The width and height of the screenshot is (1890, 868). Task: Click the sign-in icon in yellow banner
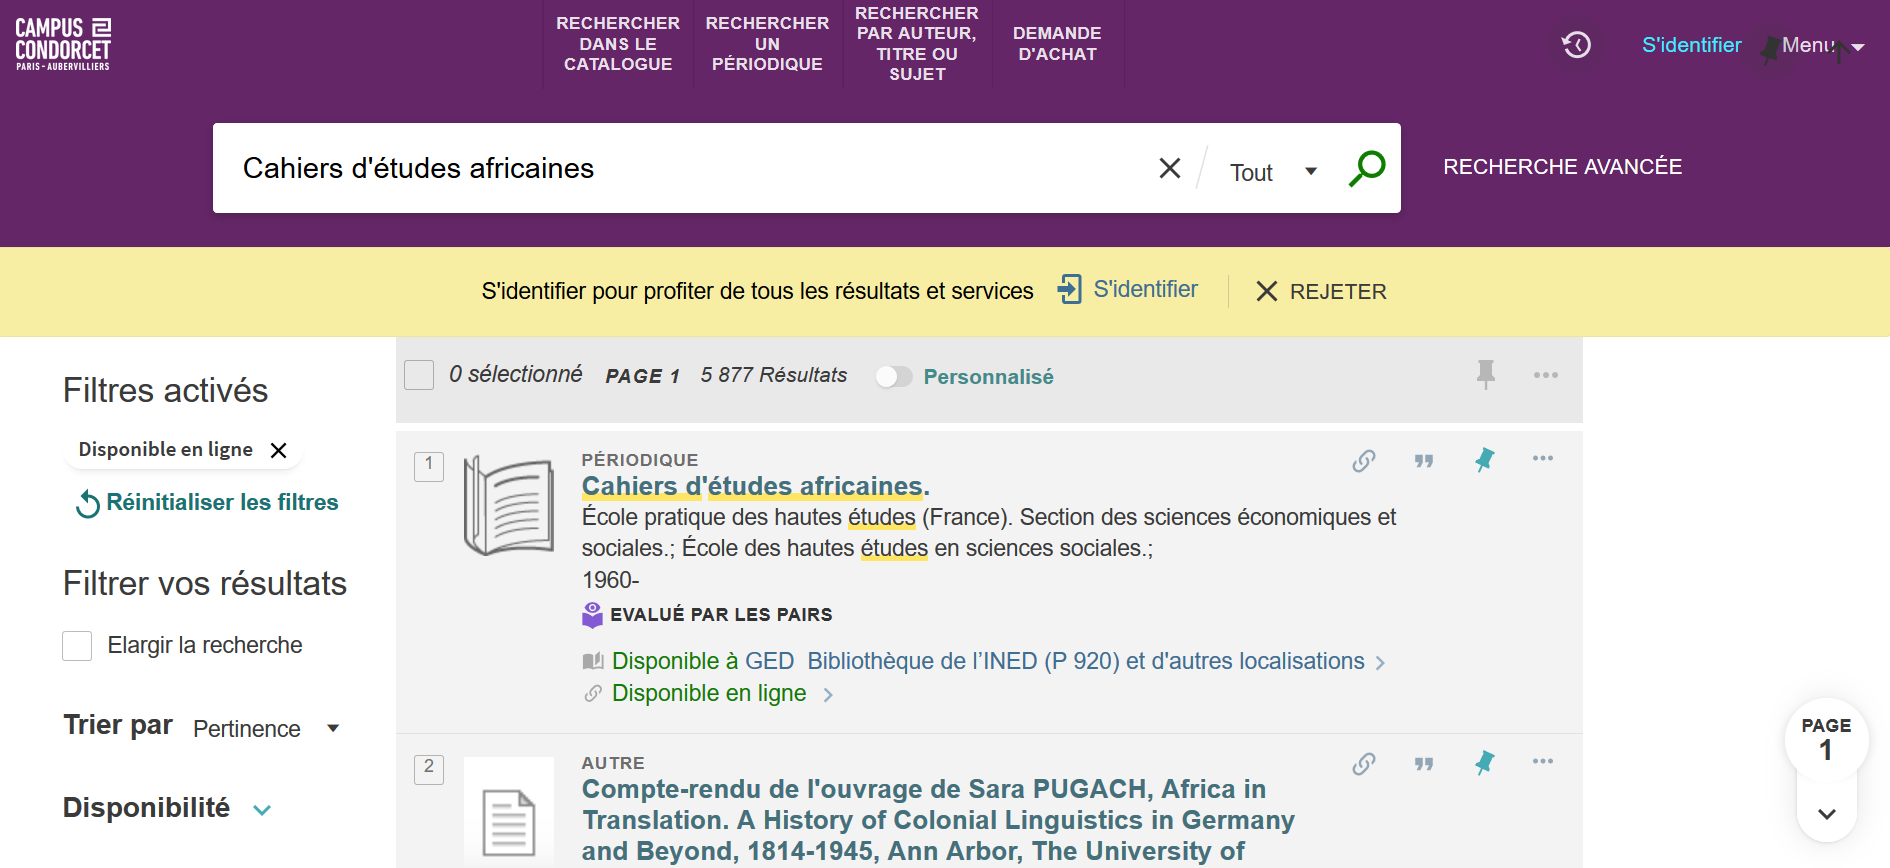(1070, 290)
